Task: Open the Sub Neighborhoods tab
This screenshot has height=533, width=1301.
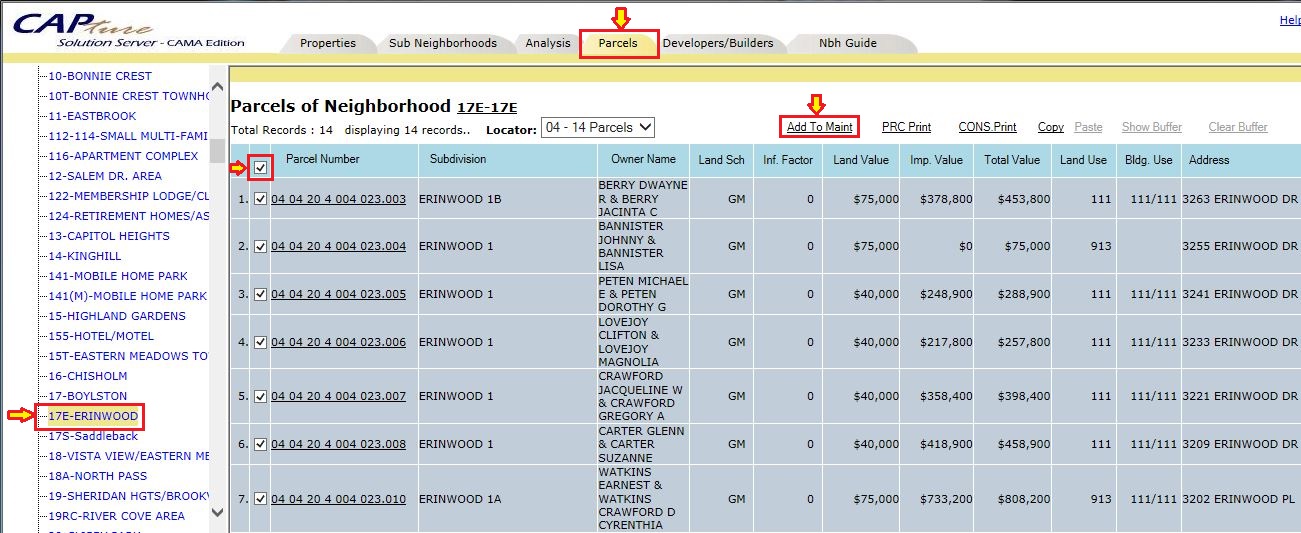Action: tap(442, 43)
